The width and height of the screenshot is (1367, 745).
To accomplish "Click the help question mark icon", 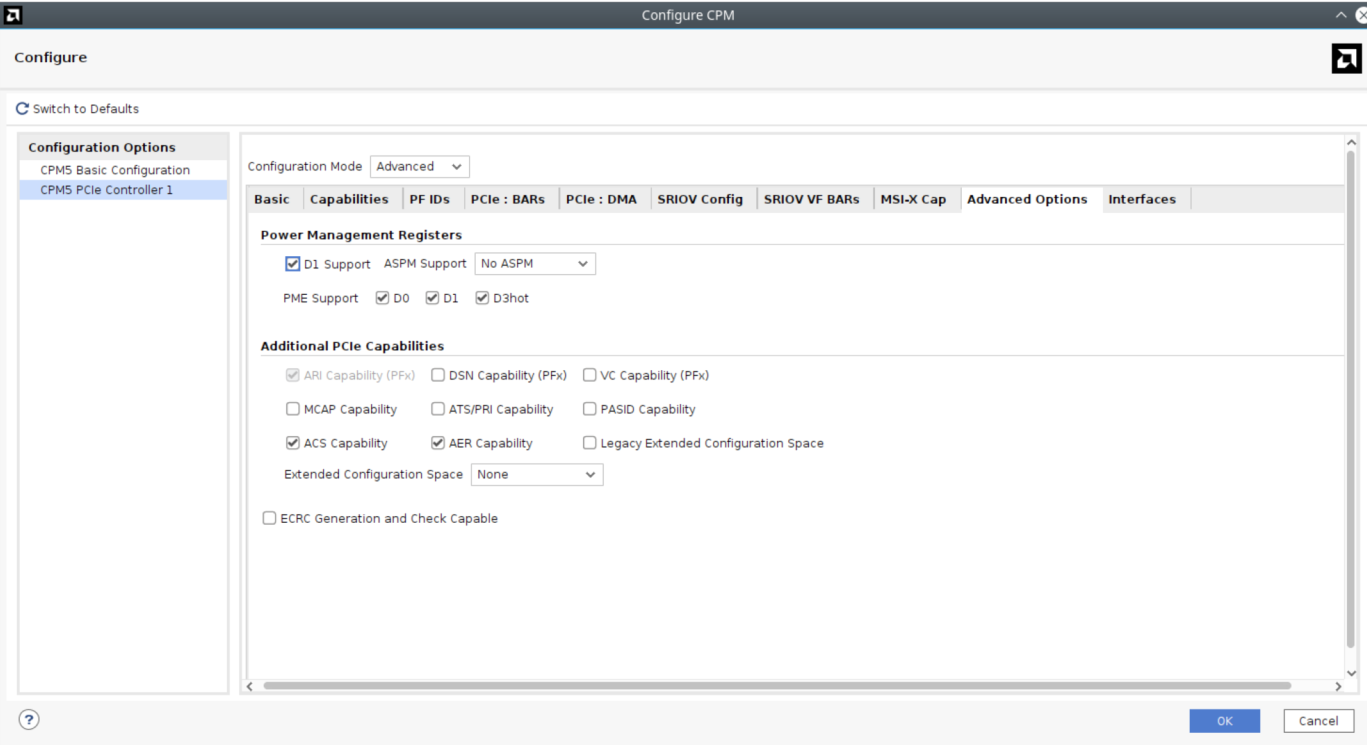I will click(x=29, y=720).
